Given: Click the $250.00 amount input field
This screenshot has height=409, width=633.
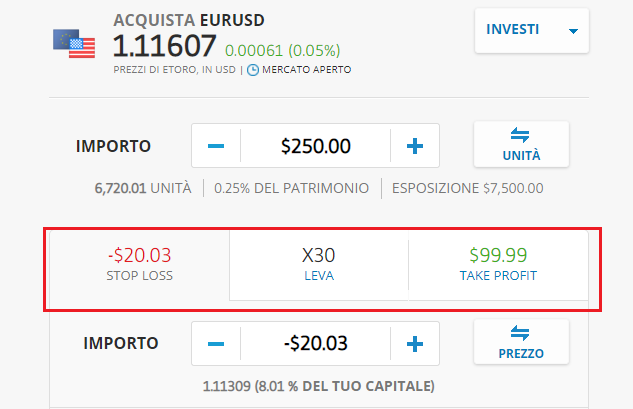Looking at the screenshot, I should click(315, 146).
